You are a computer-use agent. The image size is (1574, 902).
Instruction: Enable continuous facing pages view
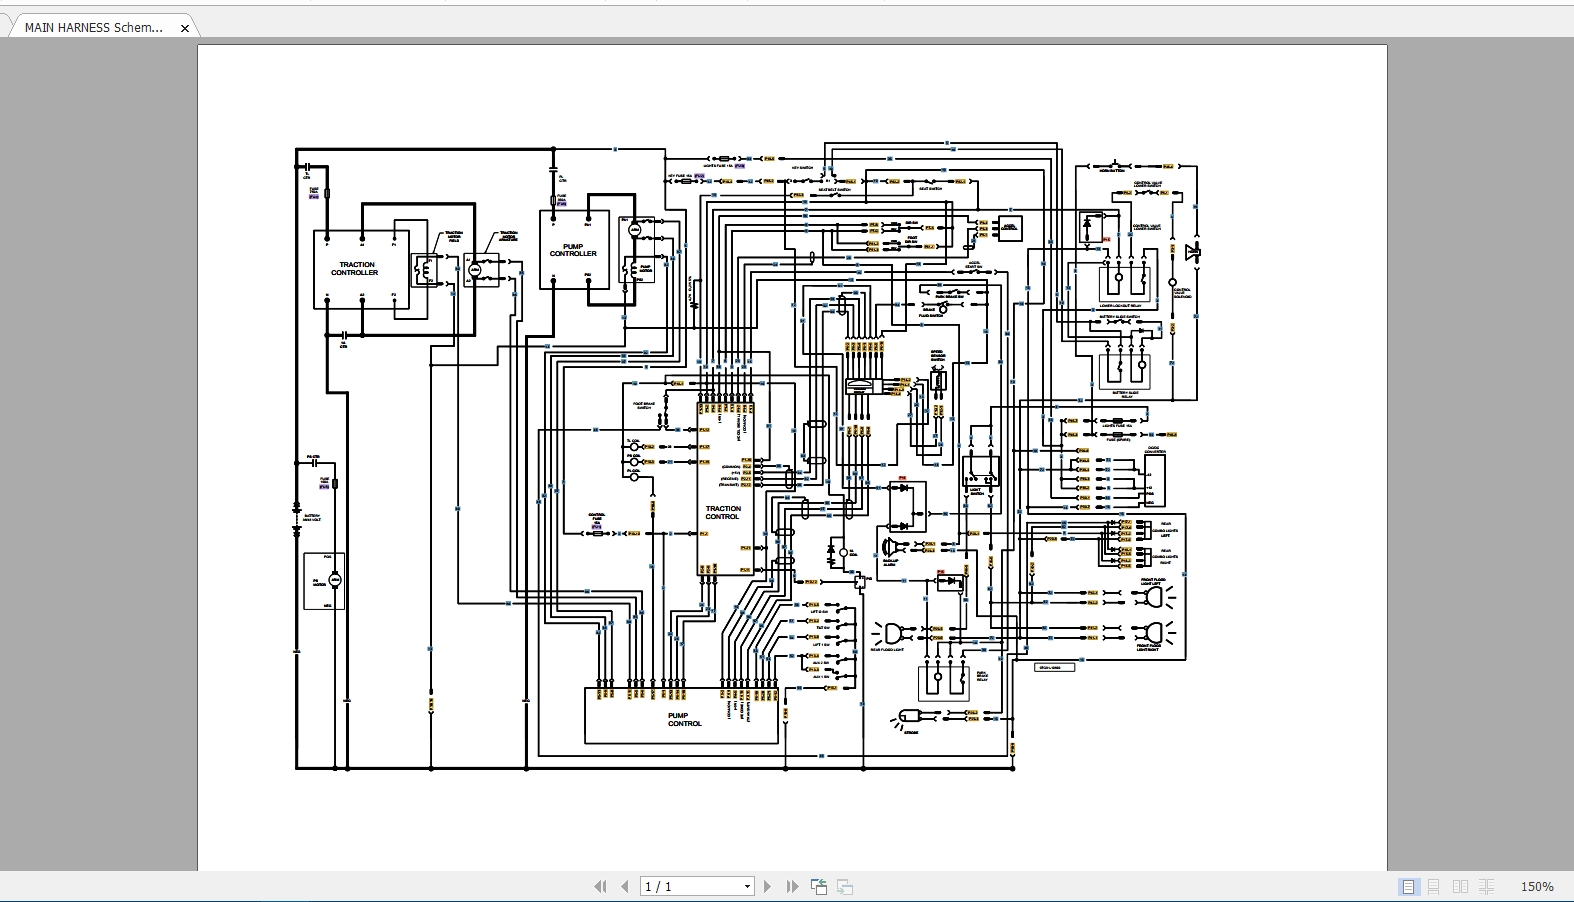pyautogui.click(x=1487, y=886)
